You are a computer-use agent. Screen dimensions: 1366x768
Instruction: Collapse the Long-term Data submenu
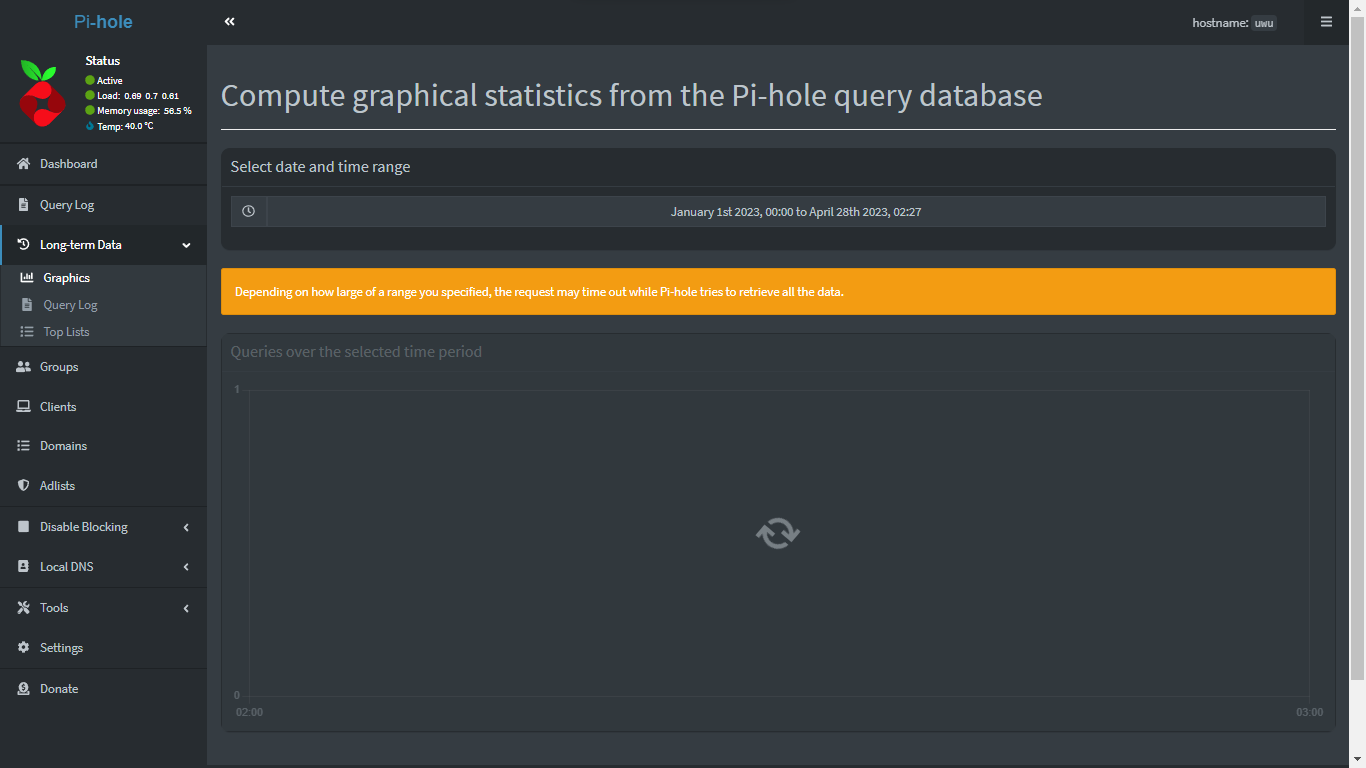(x=186, y=245)
